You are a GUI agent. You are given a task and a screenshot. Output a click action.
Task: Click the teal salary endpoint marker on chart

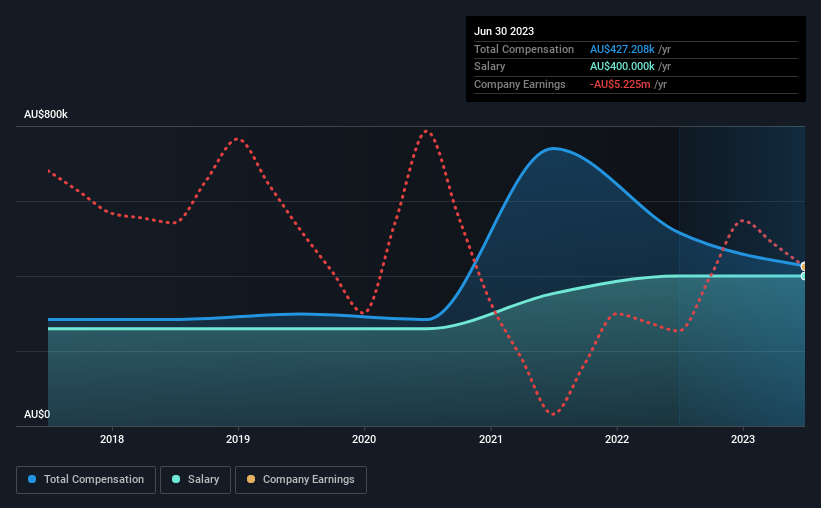click(x=804, y=276)
